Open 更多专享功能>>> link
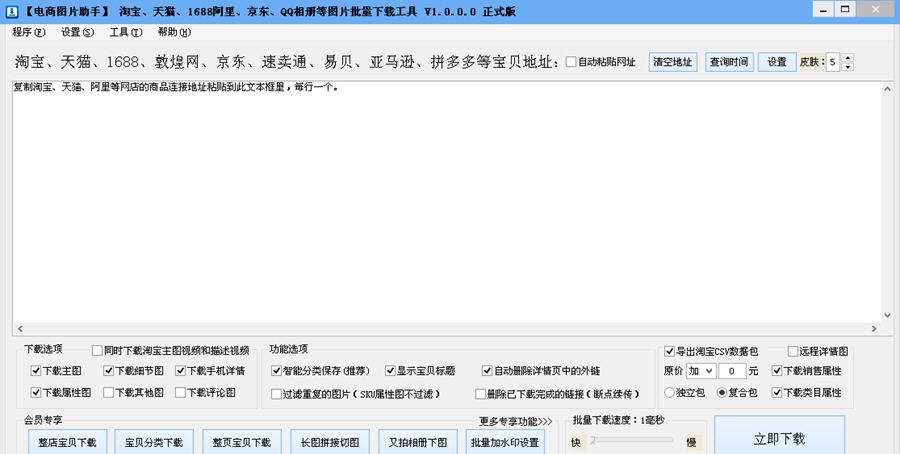The height and width of the screenshot is (454, 900). 515,422
